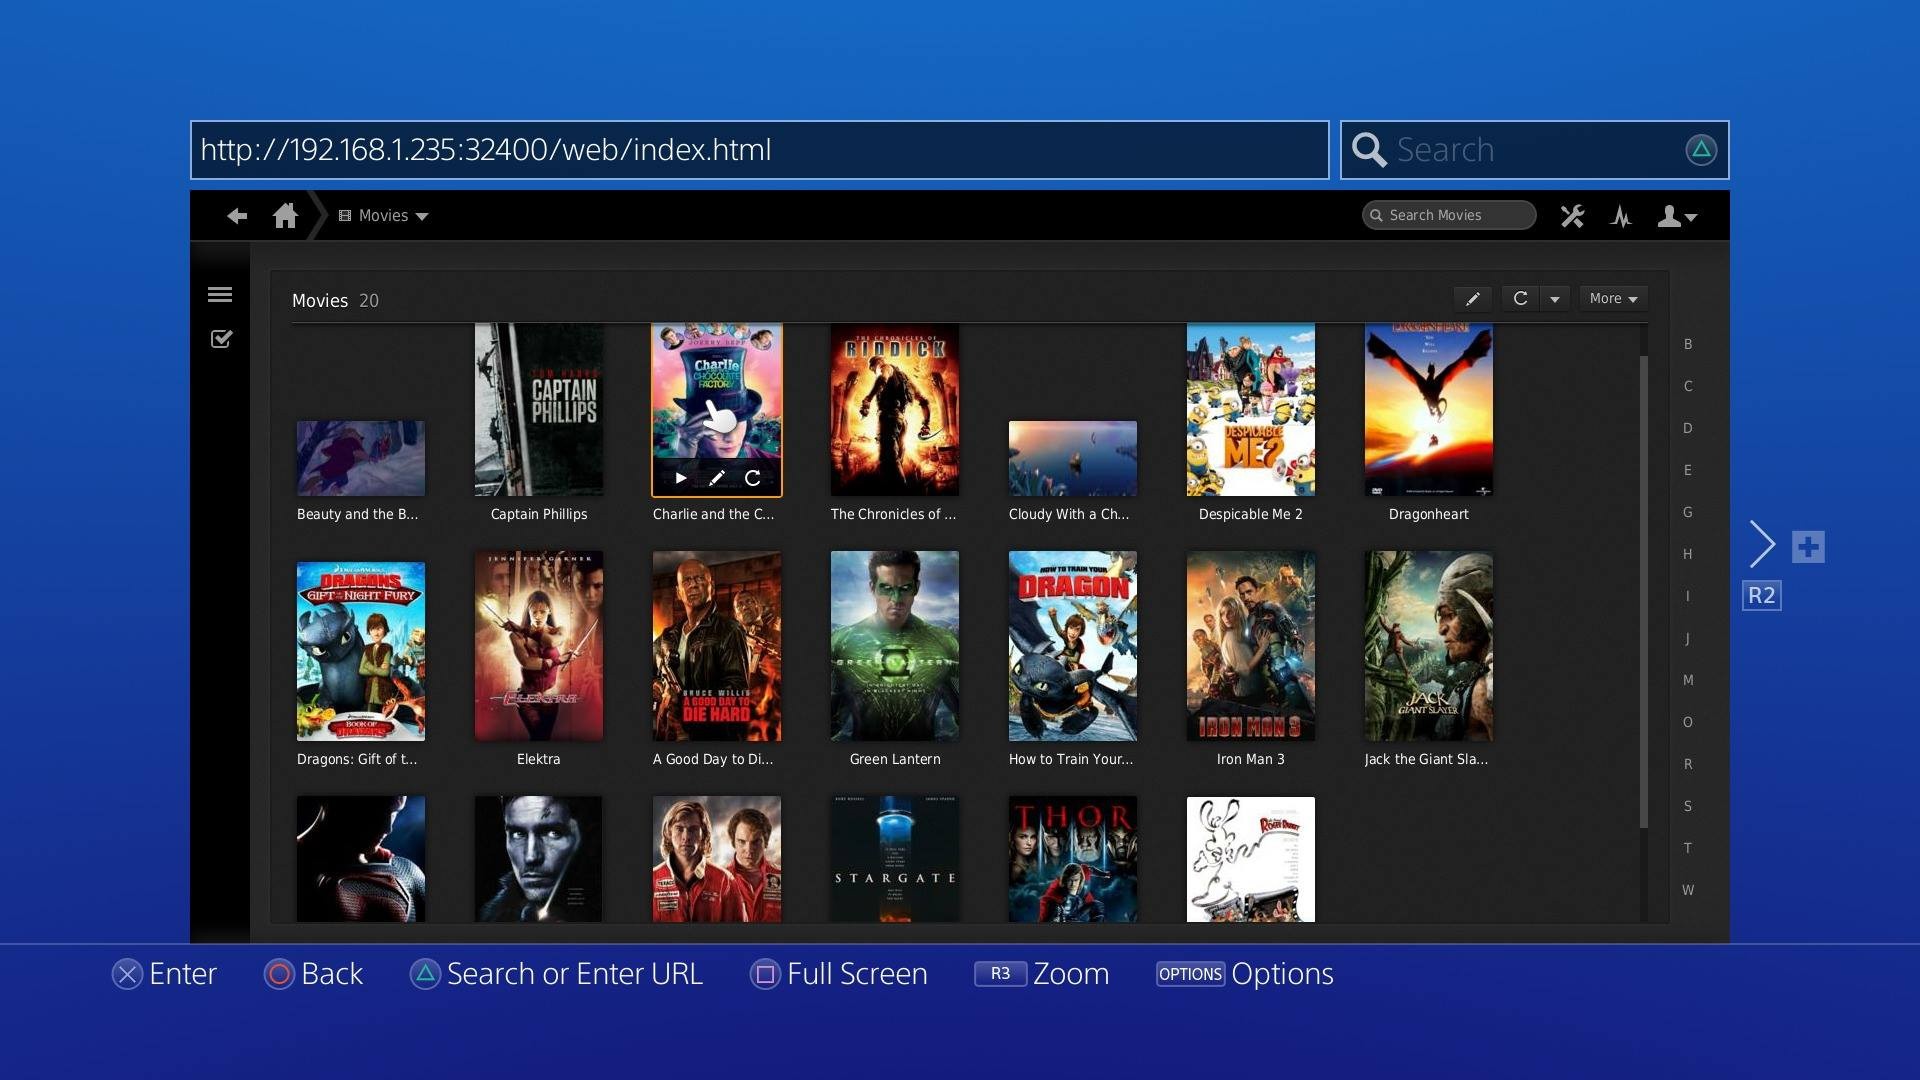Refresh metadata on the Charlie poster overlay
Screen dimensions: 1920x1080
751,478
